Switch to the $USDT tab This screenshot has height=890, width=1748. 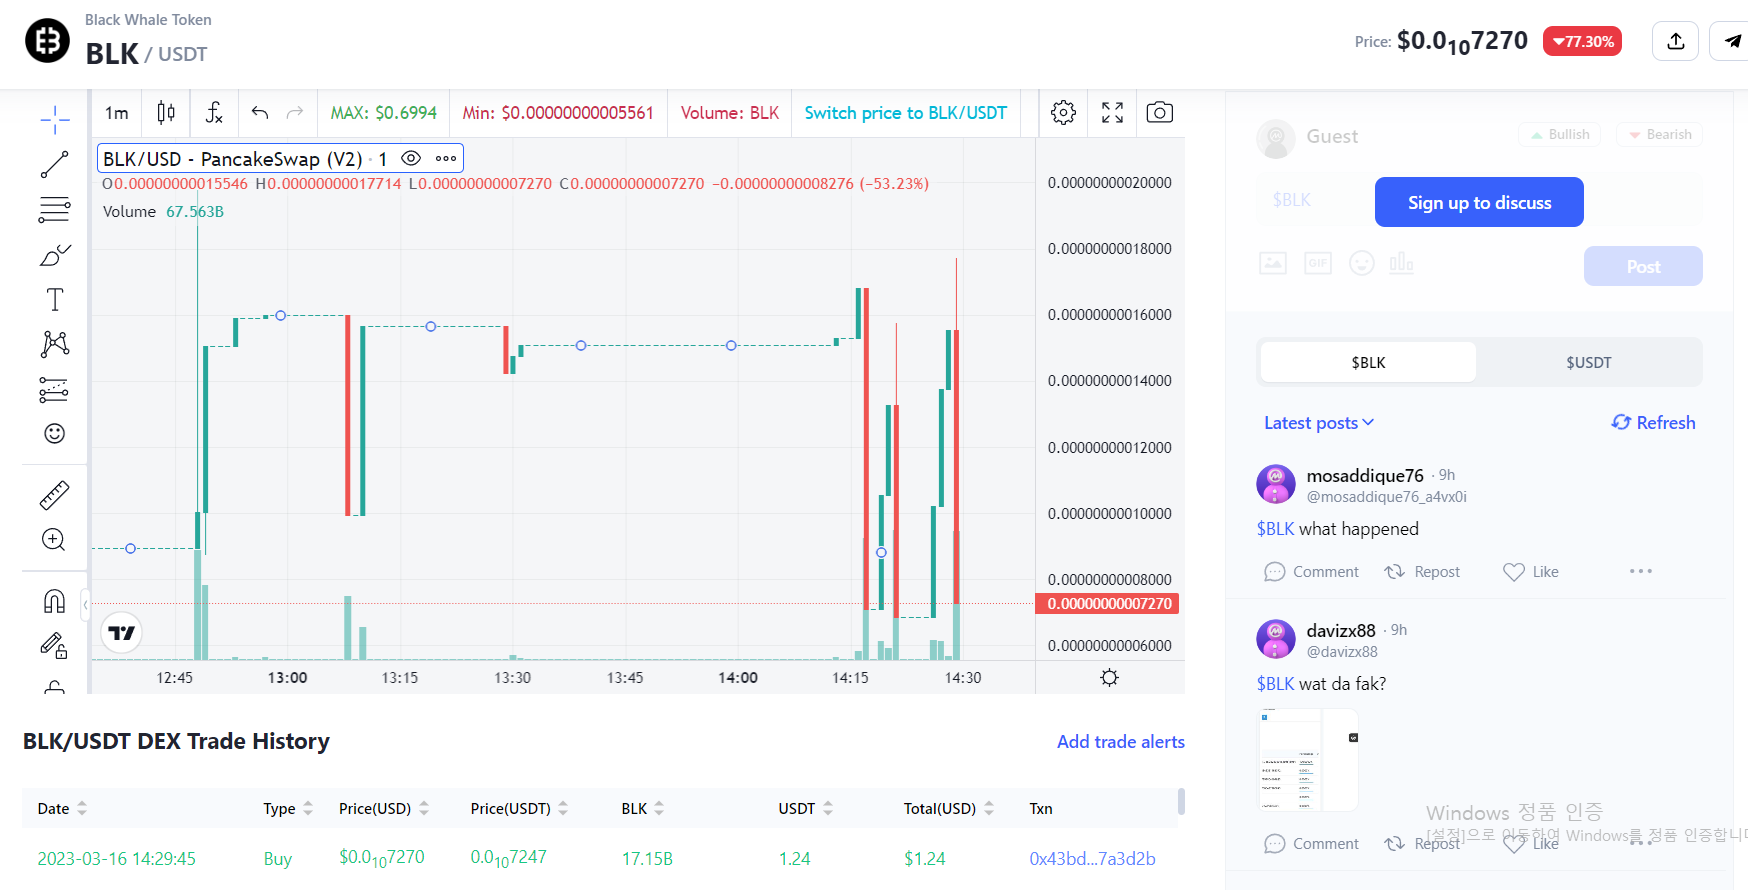pyautogui.click(x=1588, y=362)
